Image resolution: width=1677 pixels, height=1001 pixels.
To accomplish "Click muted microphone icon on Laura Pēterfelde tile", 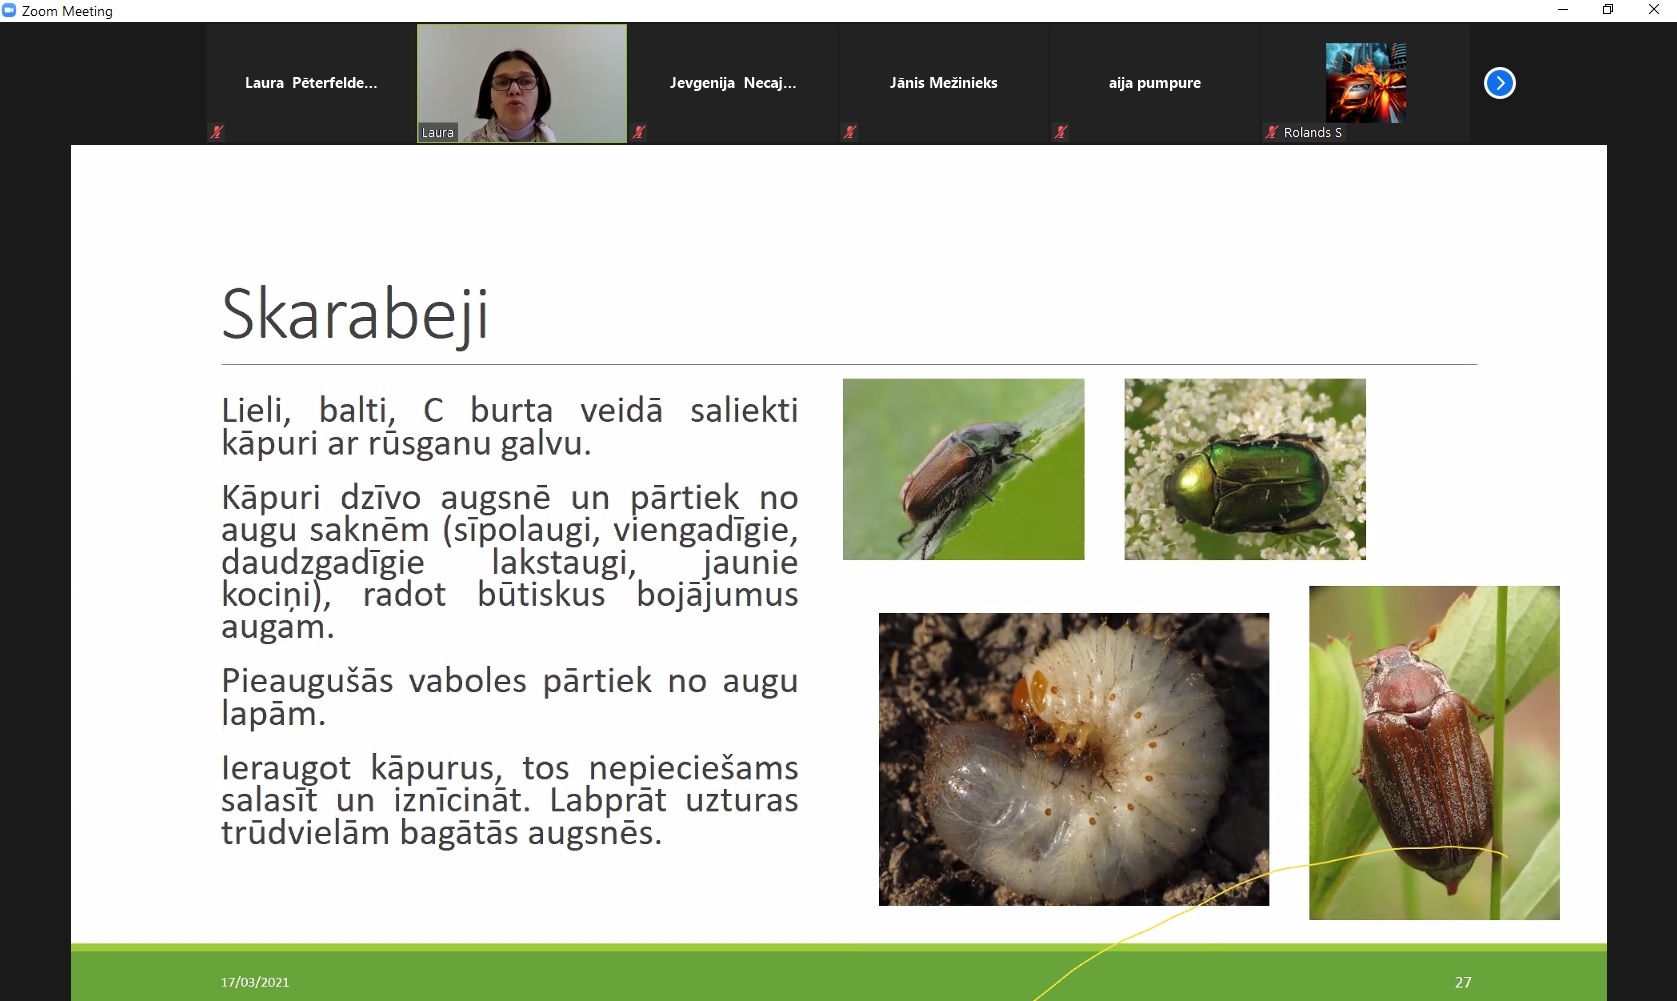I will pyautogui.click(x=217, y=132).
